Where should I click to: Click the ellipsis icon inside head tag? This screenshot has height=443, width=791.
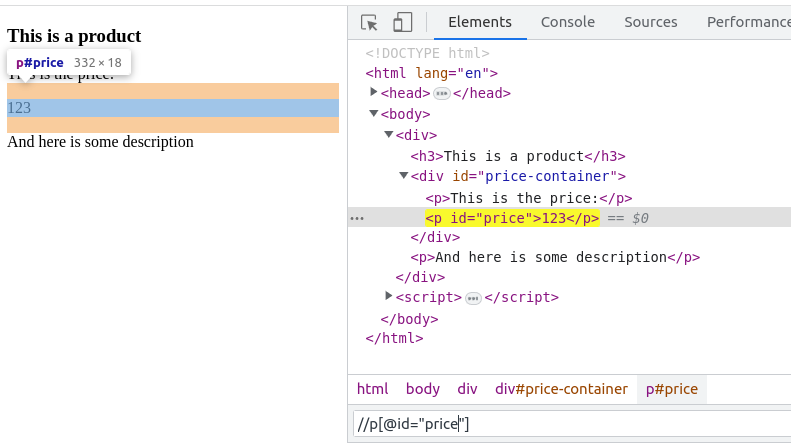click(441, 93)
